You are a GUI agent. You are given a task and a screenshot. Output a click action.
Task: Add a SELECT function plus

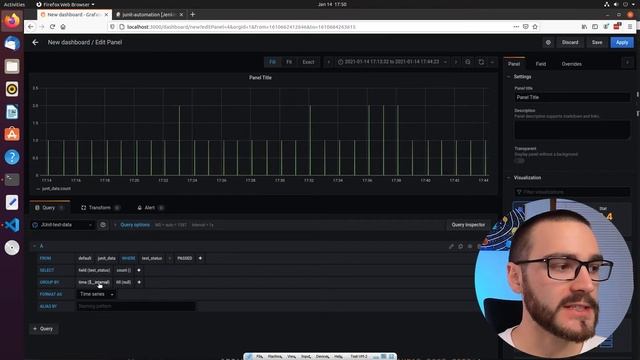pos(139,270)
